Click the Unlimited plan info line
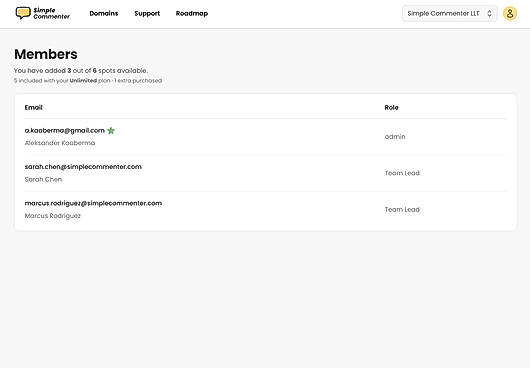Screen dimensions: 530x368 [x=88, y=81]
